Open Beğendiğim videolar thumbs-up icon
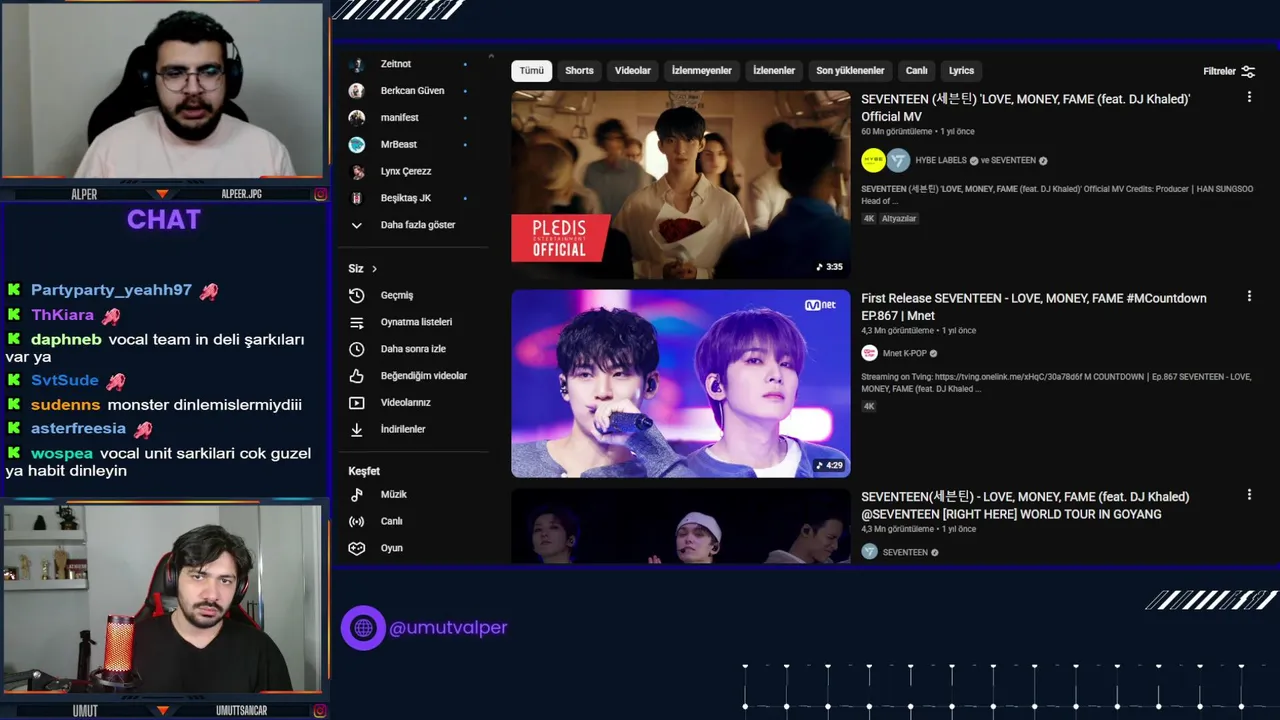Image resolution: width=1280 pixels, height=720 pixels. 357,376
